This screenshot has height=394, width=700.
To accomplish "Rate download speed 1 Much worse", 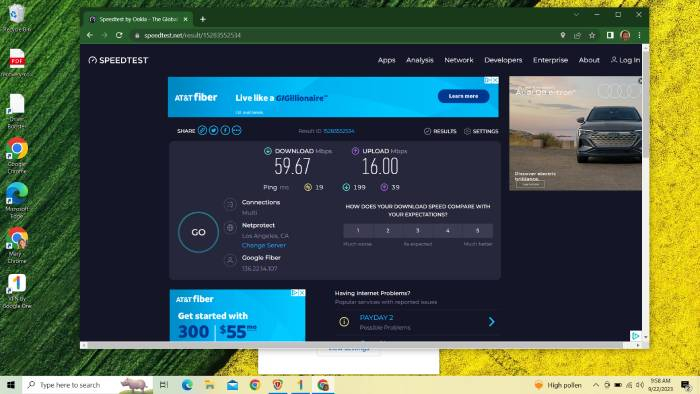I will (358, 231).
